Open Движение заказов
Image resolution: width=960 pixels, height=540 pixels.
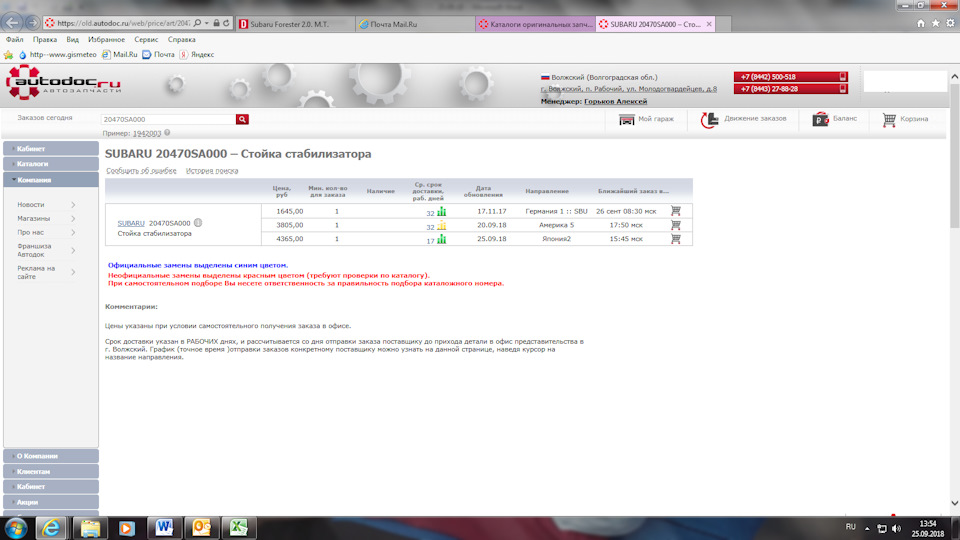[x=743, y=119]
